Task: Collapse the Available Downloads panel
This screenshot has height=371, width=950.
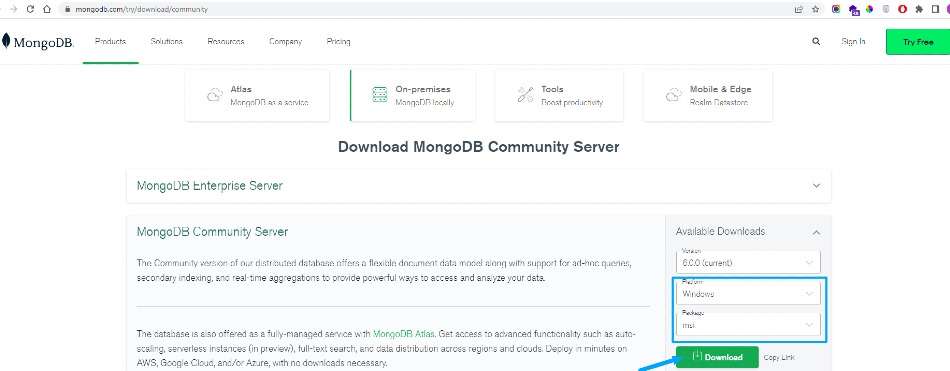Action: [816, 232]
